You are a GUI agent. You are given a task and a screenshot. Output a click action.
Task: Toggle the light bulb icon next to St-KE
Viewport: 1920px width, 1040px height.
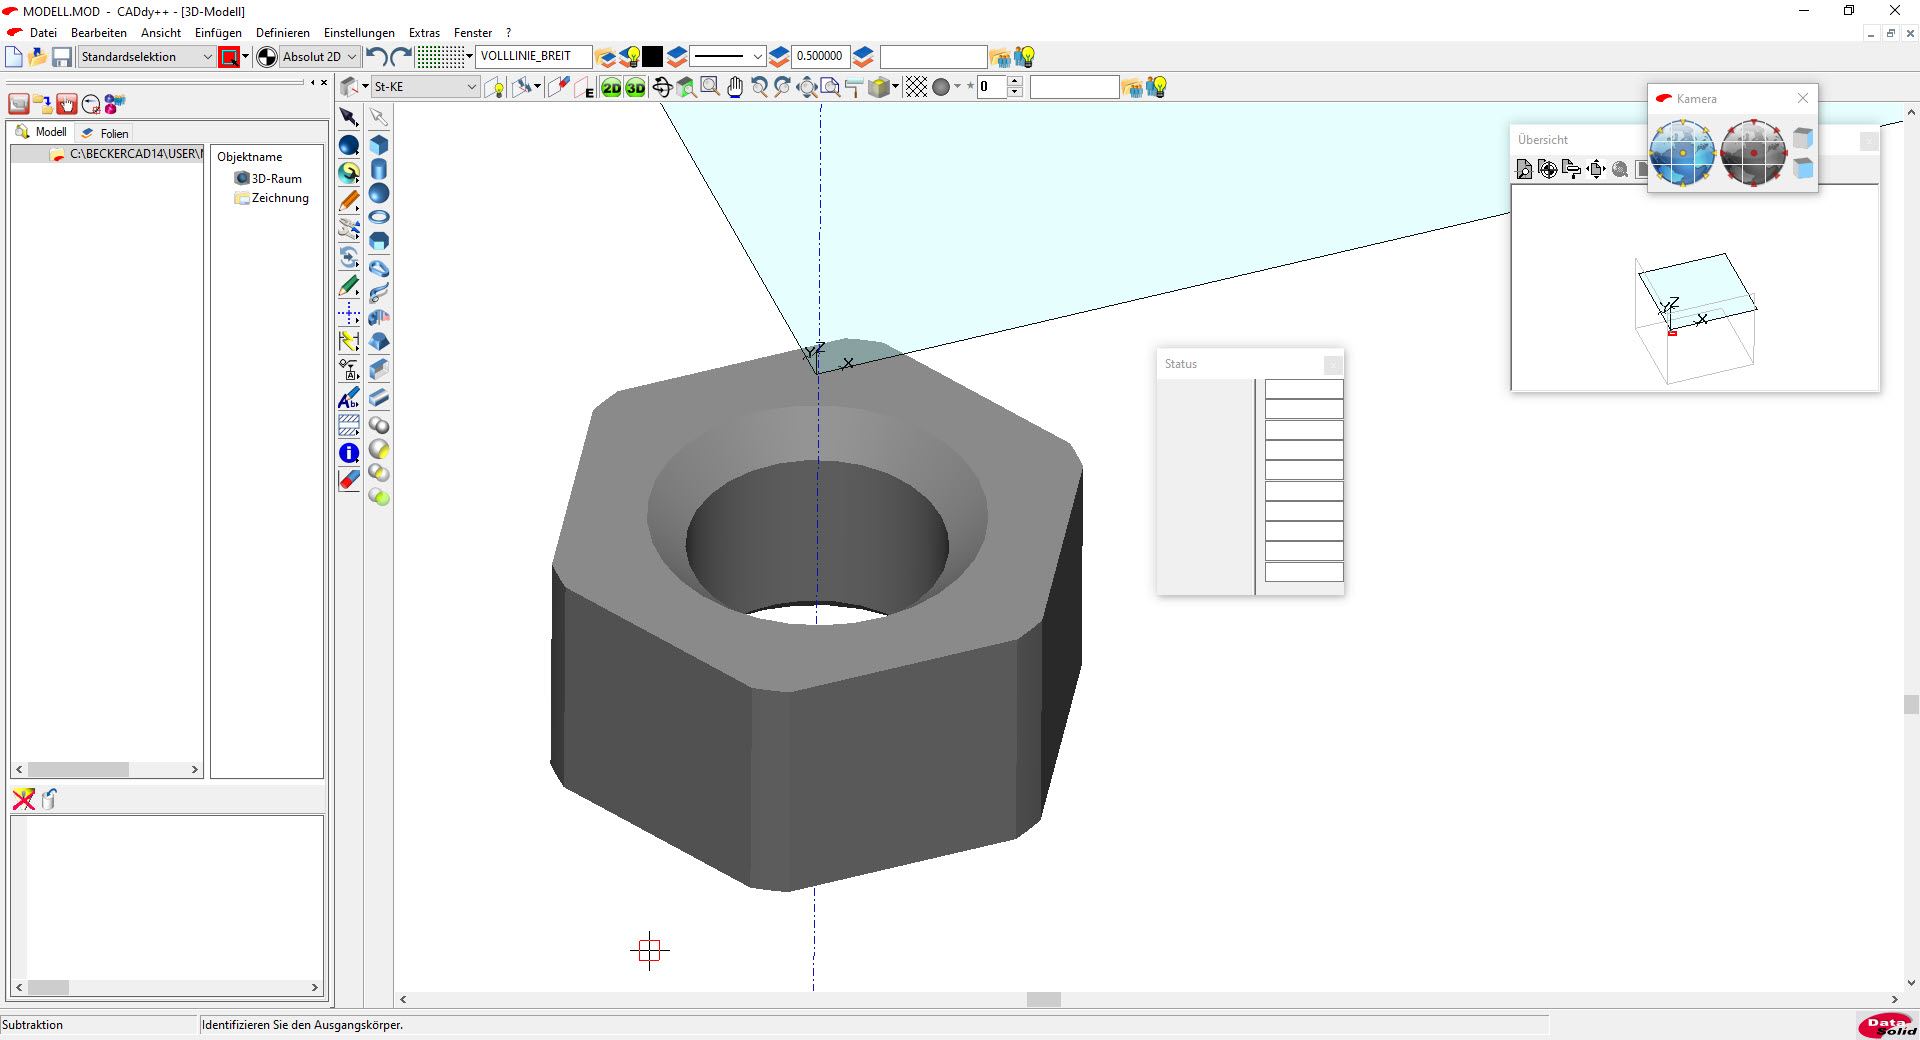tap(495, 88)
